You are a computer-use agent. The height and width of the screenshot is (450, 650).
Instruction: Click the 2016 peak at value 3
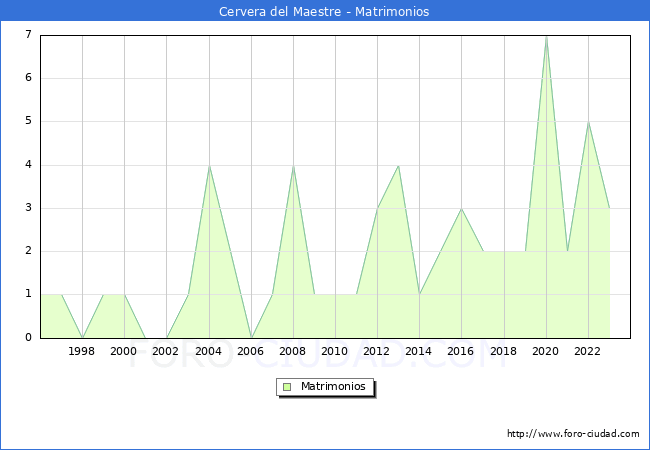click(461, 209)
